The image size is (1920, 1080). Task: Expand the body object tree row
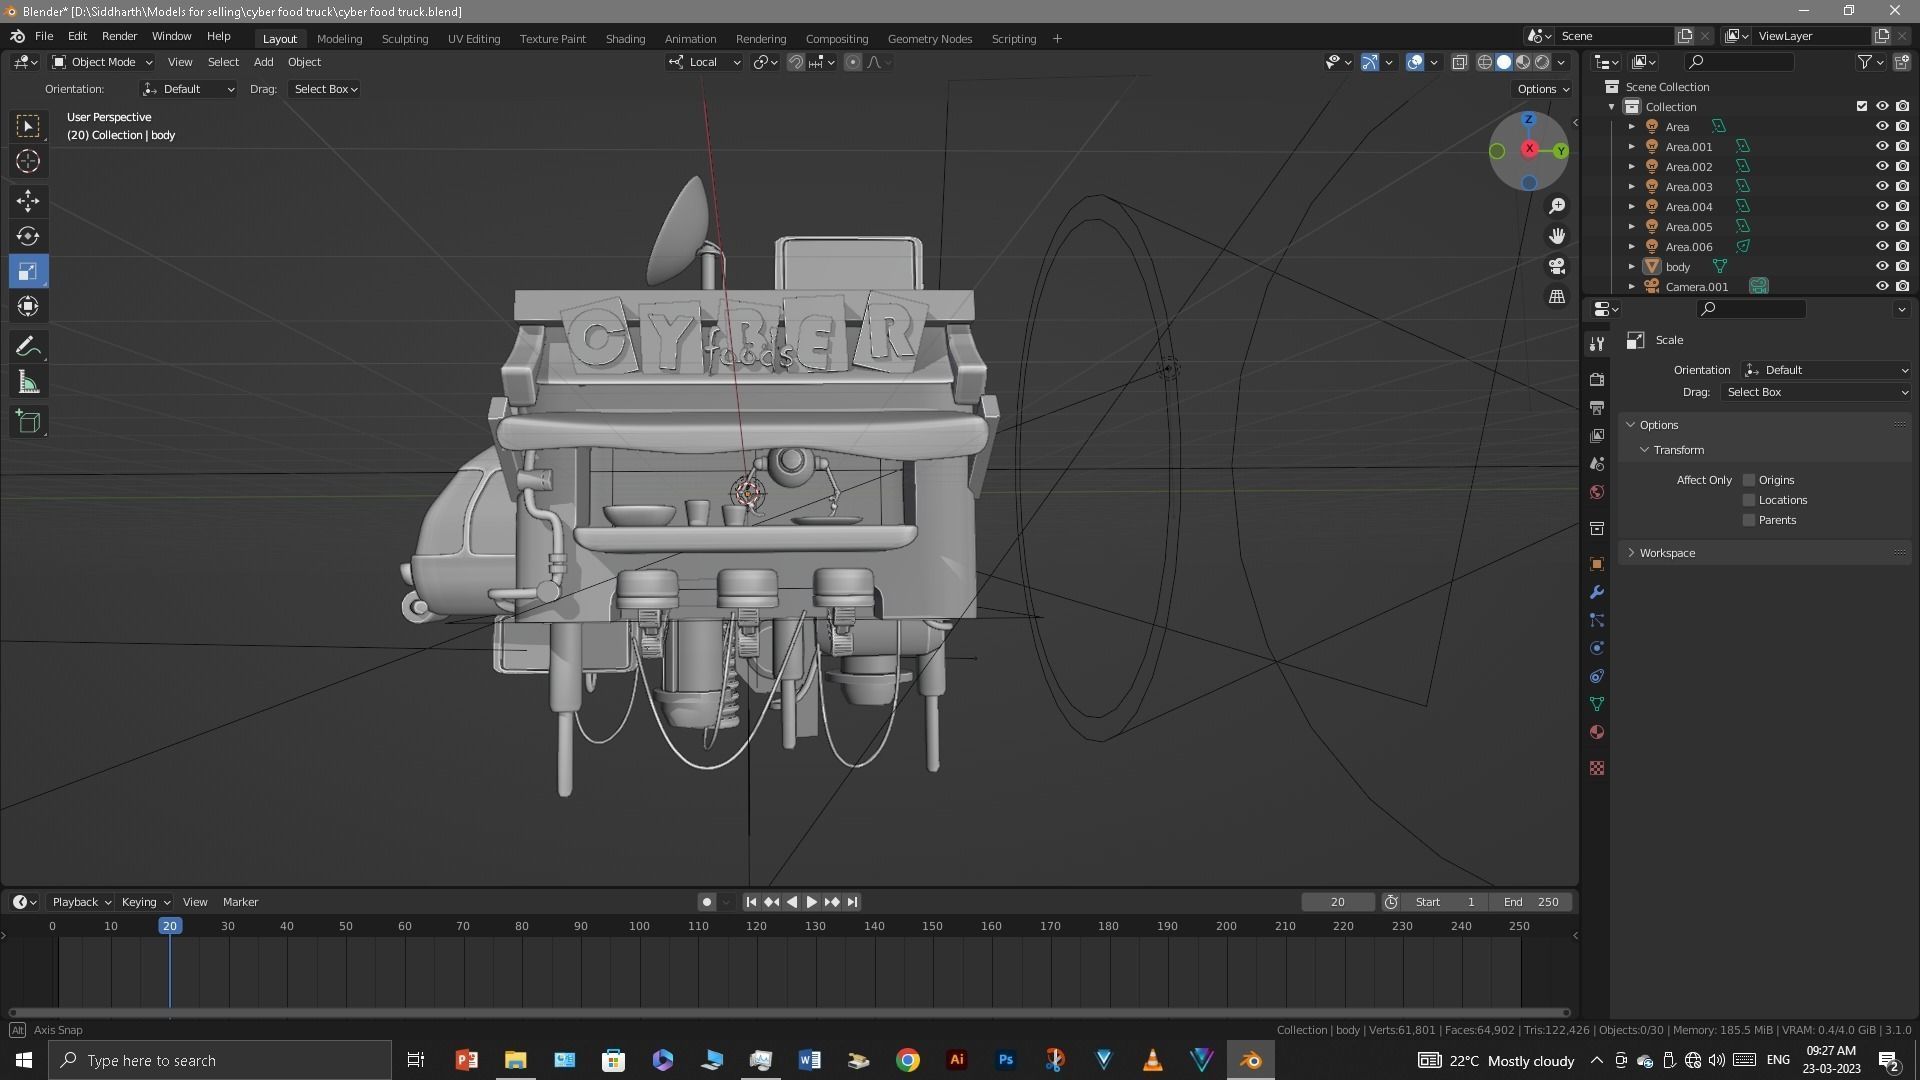1632,267
